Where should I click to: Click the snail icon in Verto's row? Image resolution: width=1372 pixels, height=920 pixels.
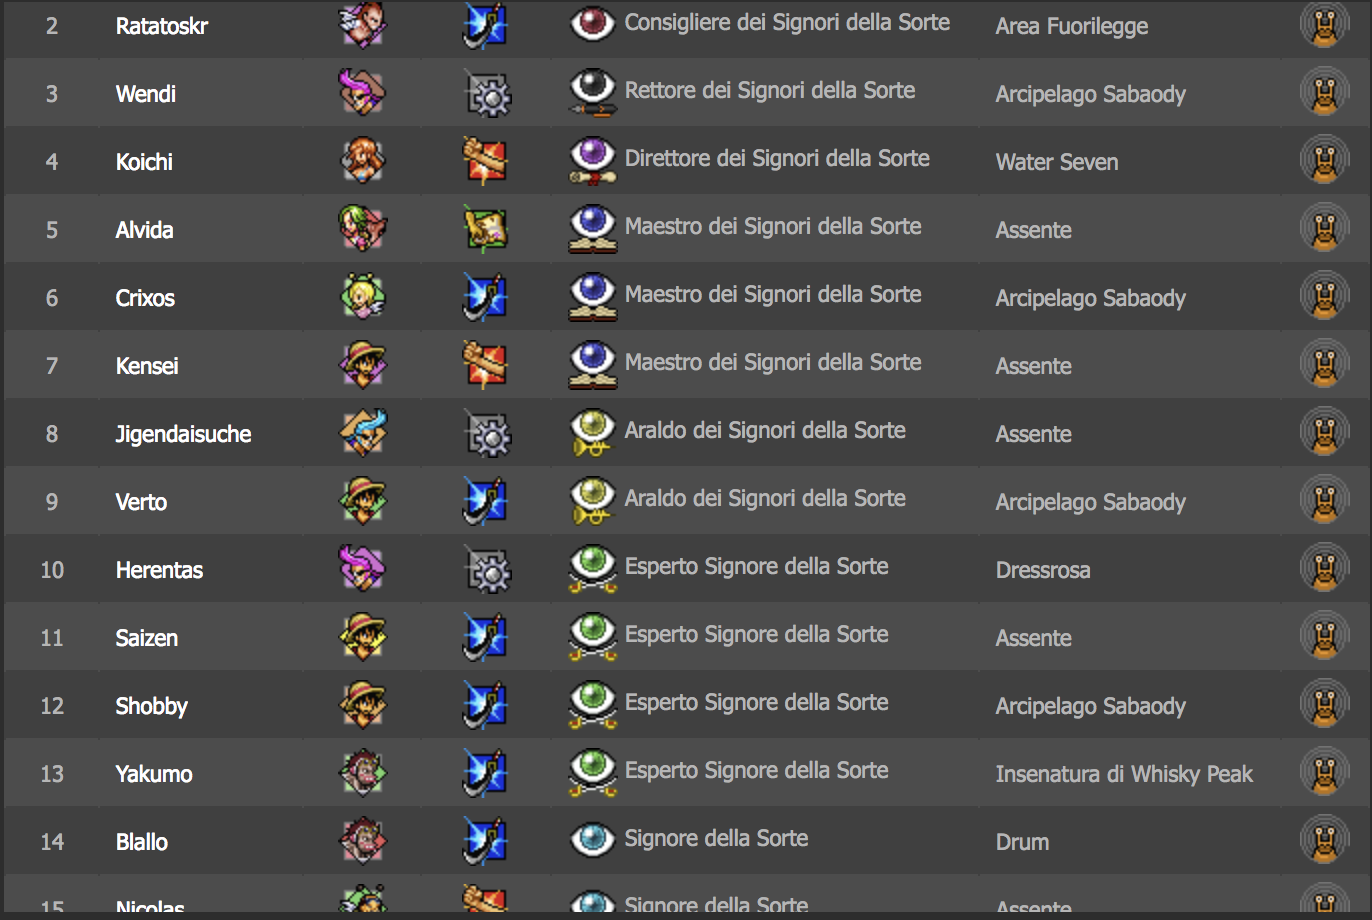coord(1324,501)
